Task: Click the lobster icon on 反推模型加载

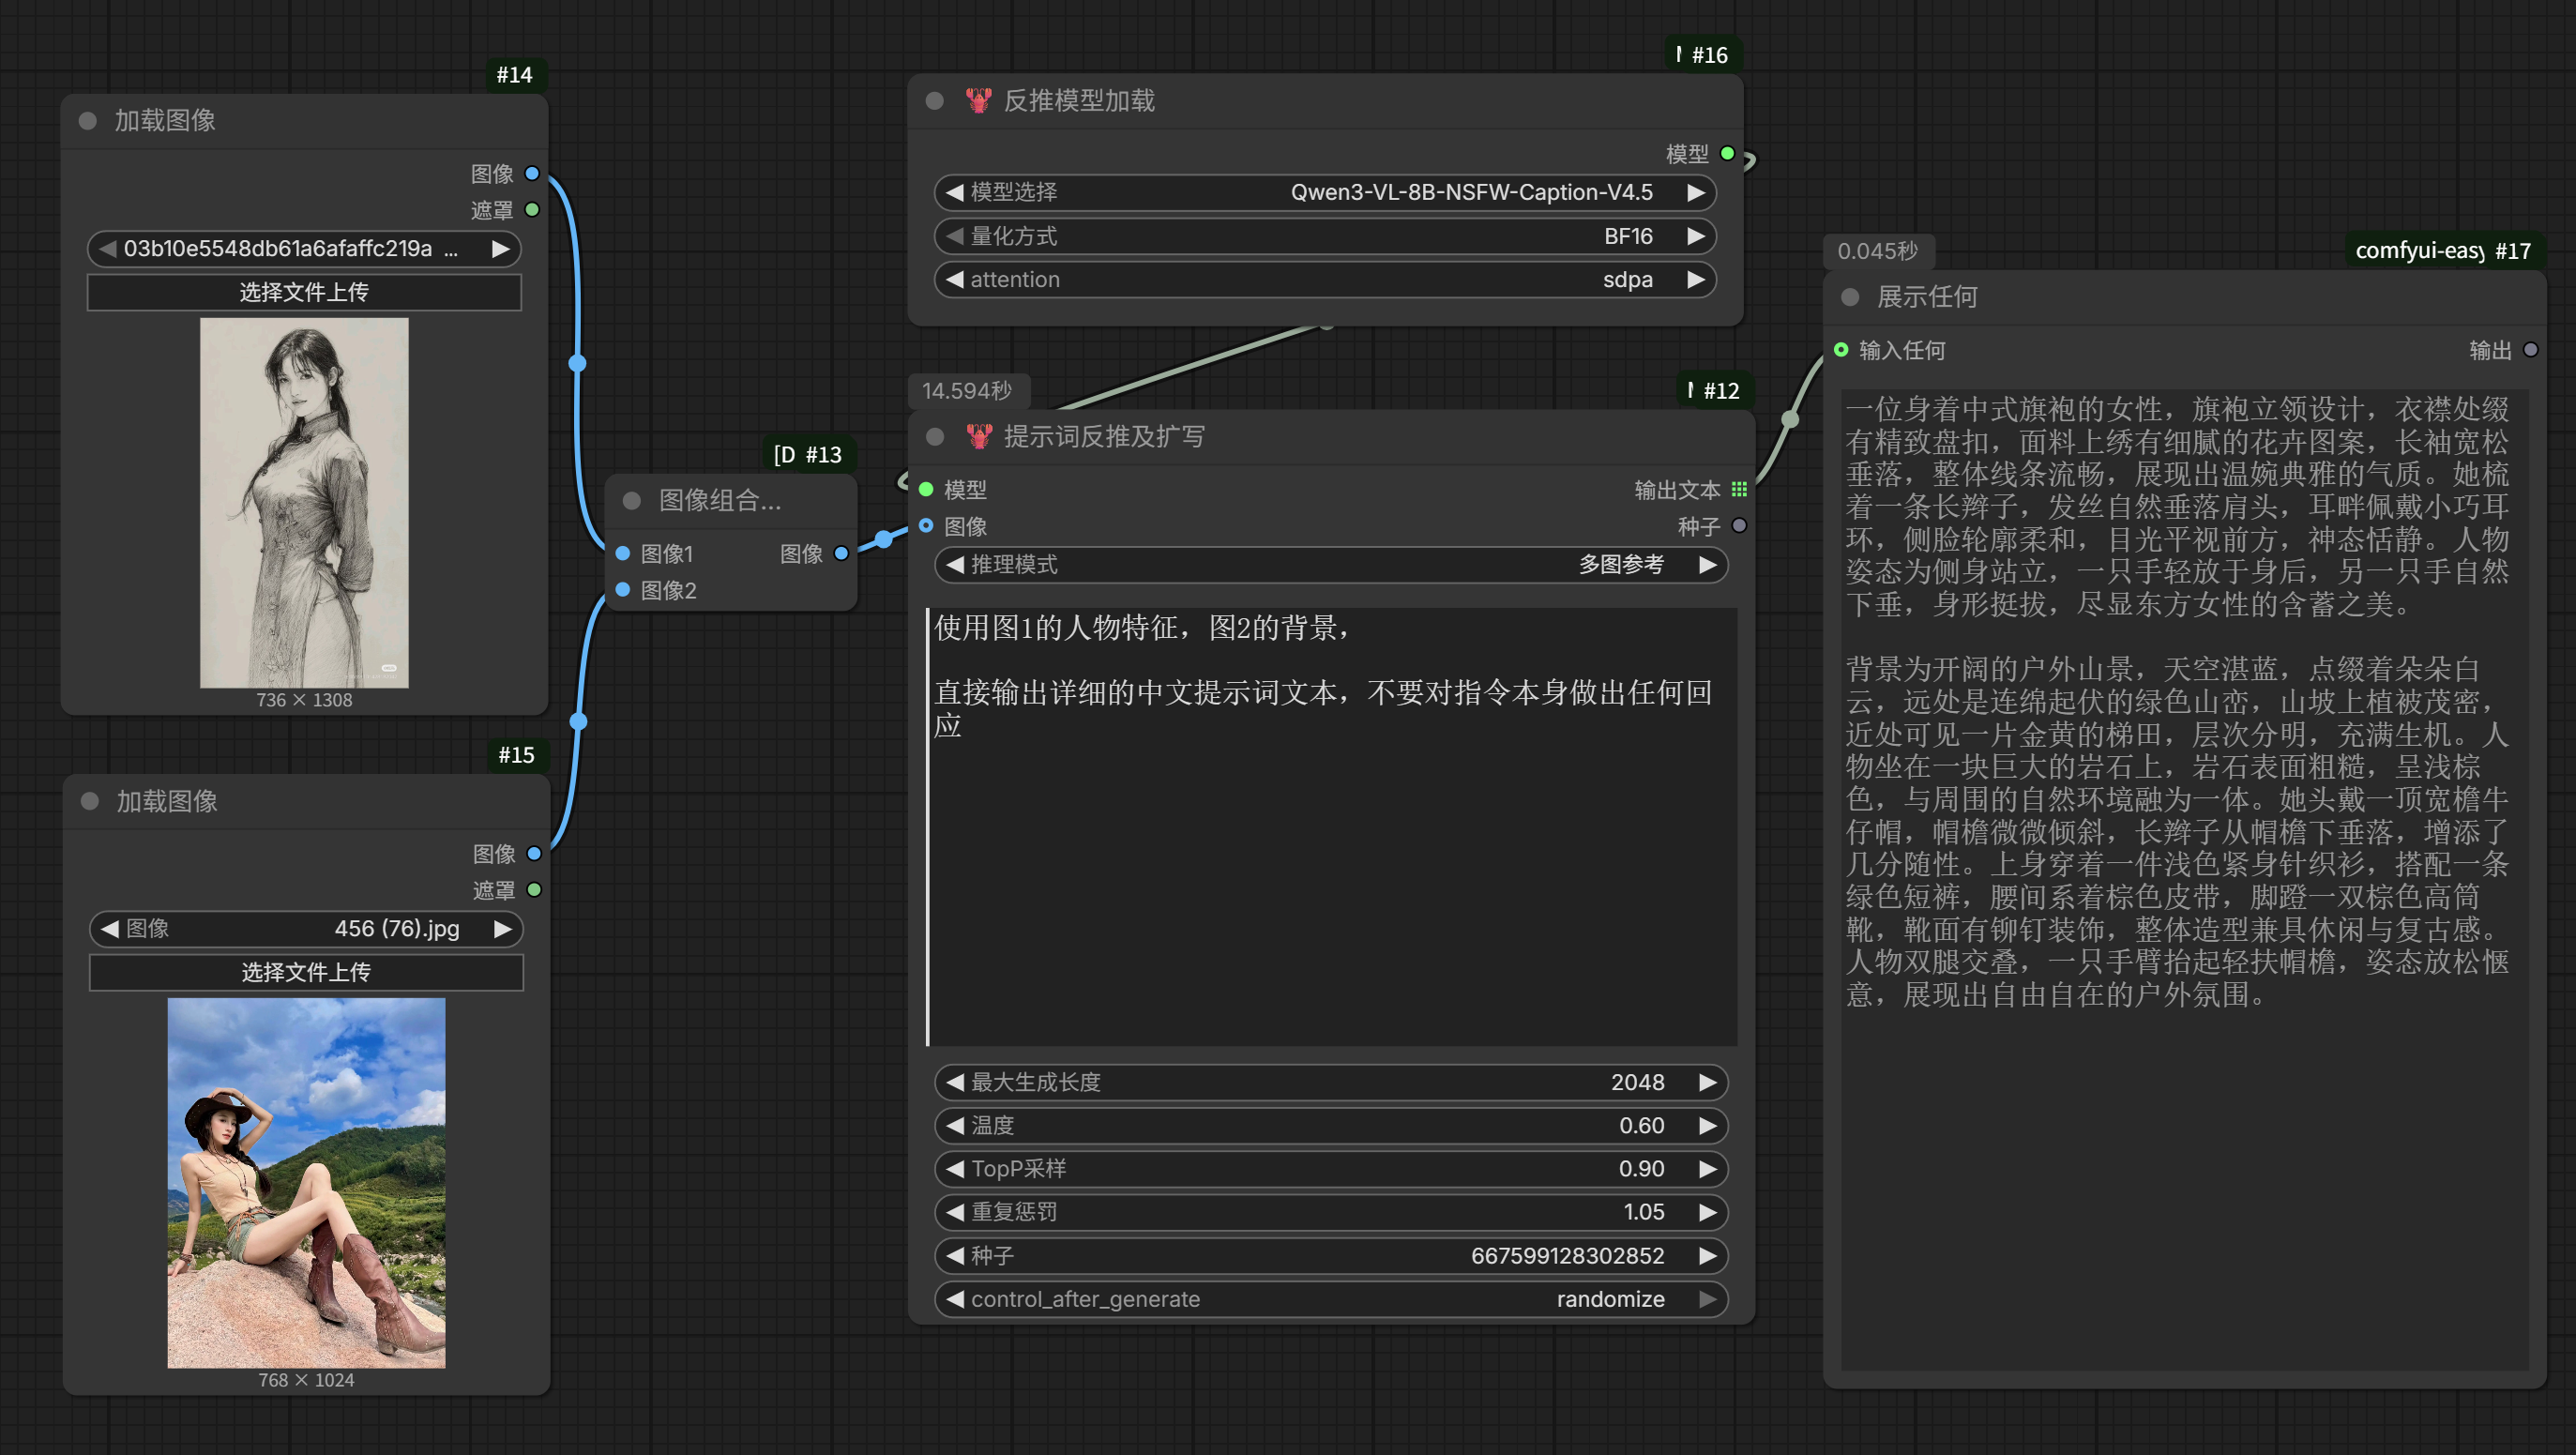Action: click(978, 100)
